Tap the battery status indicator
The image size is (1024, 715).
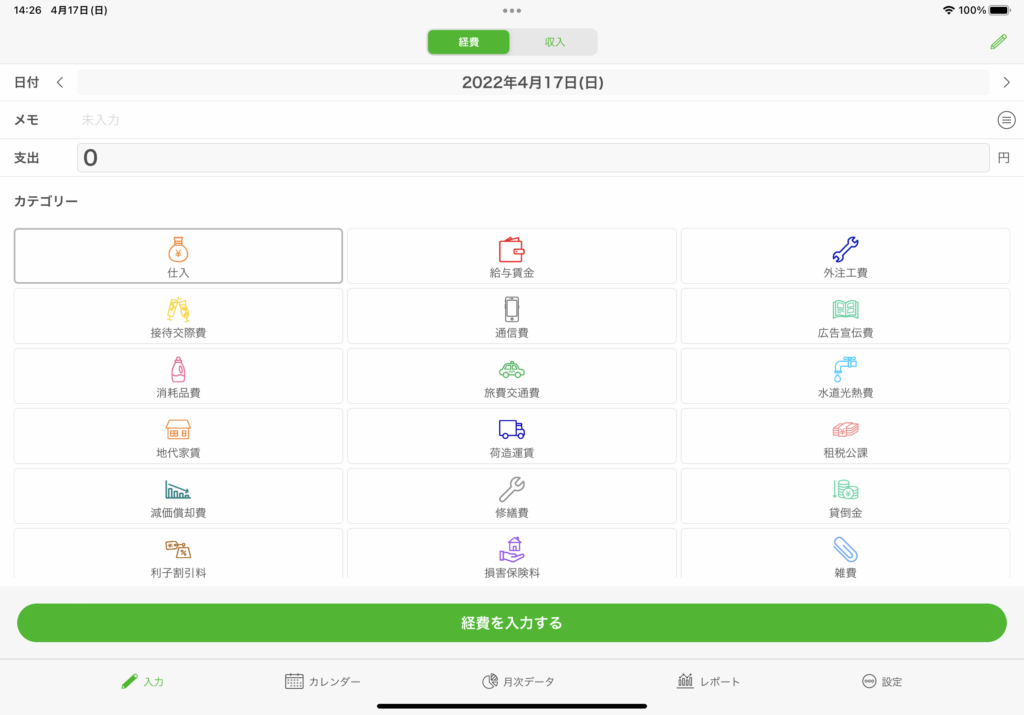click(999, 10)
